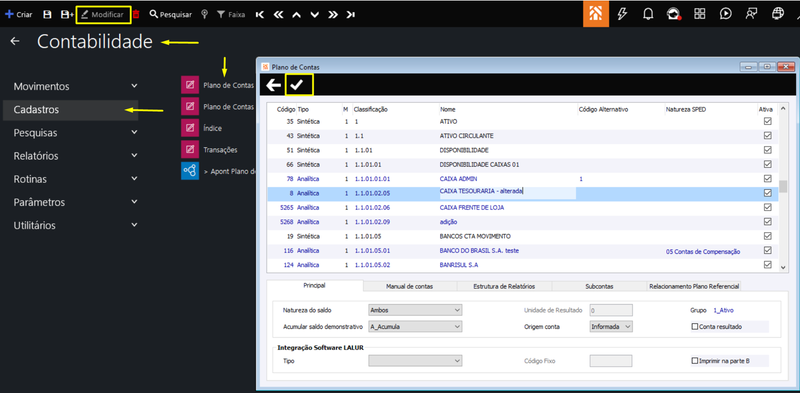Toggle Ativa checkbox for ATIVO row

[767, 121]
